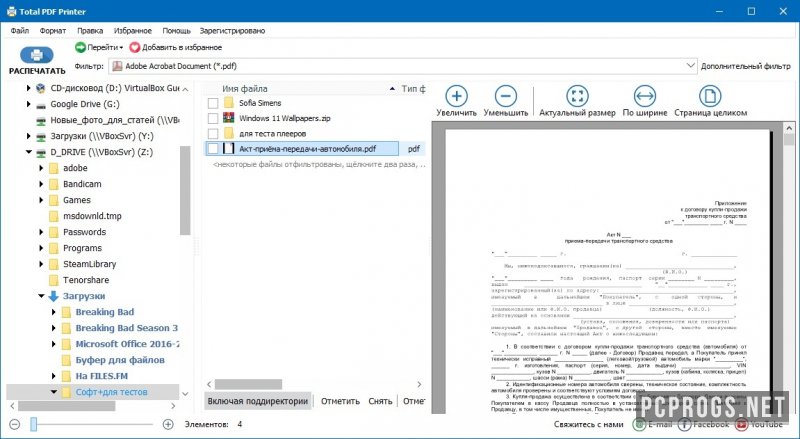
Task: Click the zoom slider at bottom left
Action: pos(33,424)
